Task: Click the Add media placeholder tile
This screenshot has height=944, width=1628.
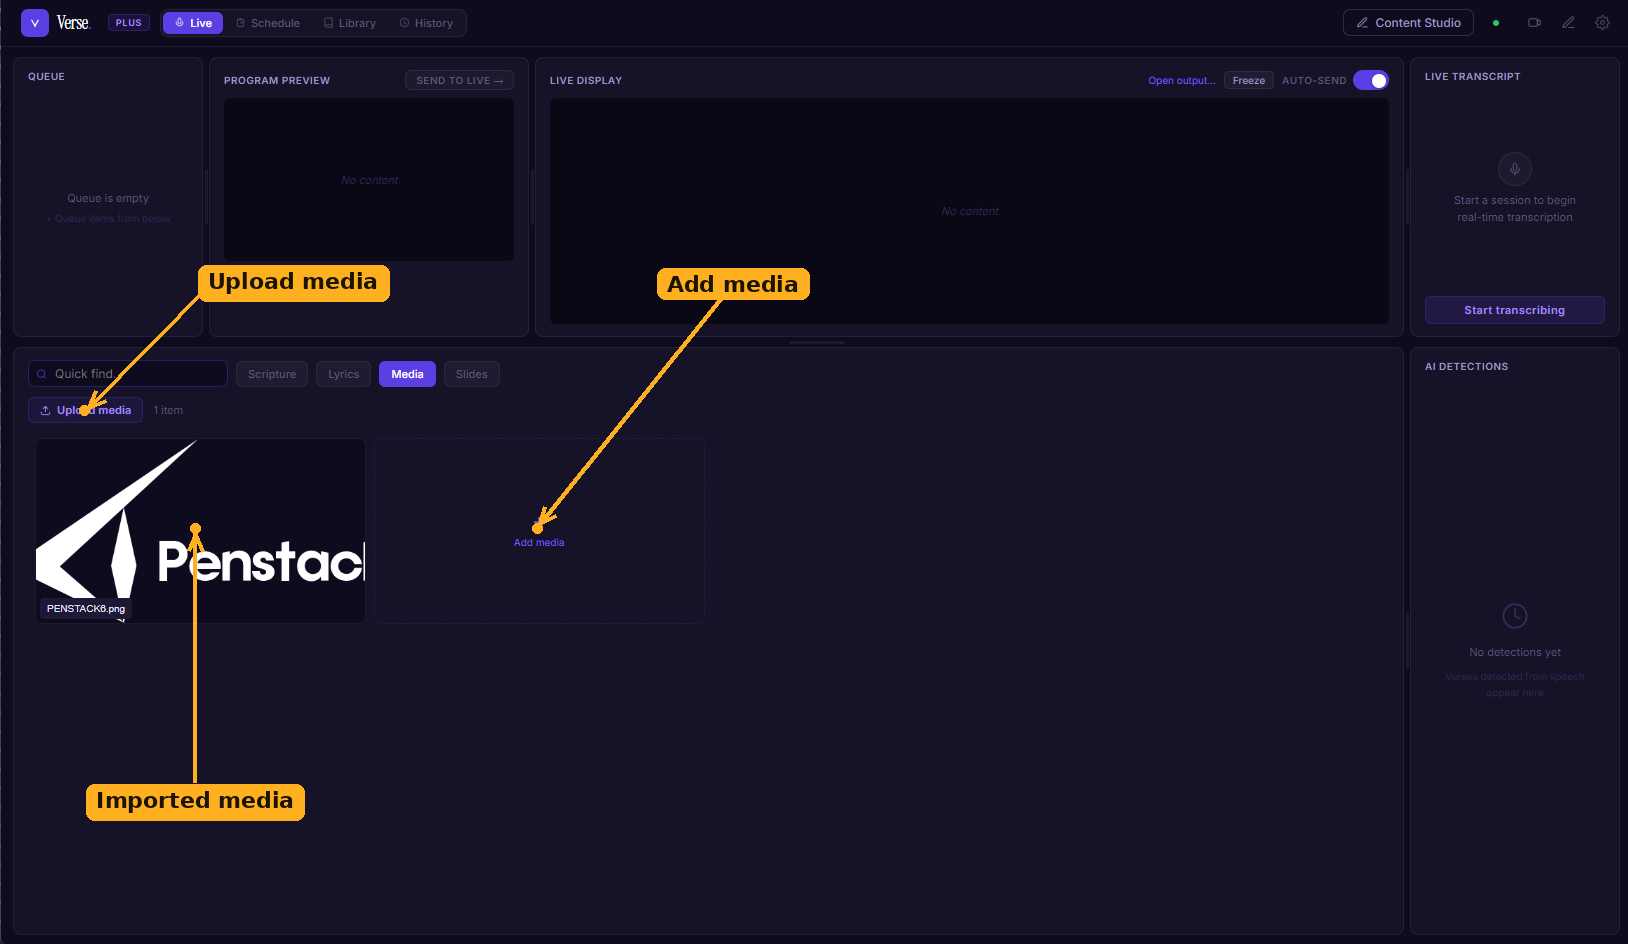Action: click(x=539, y=531)
